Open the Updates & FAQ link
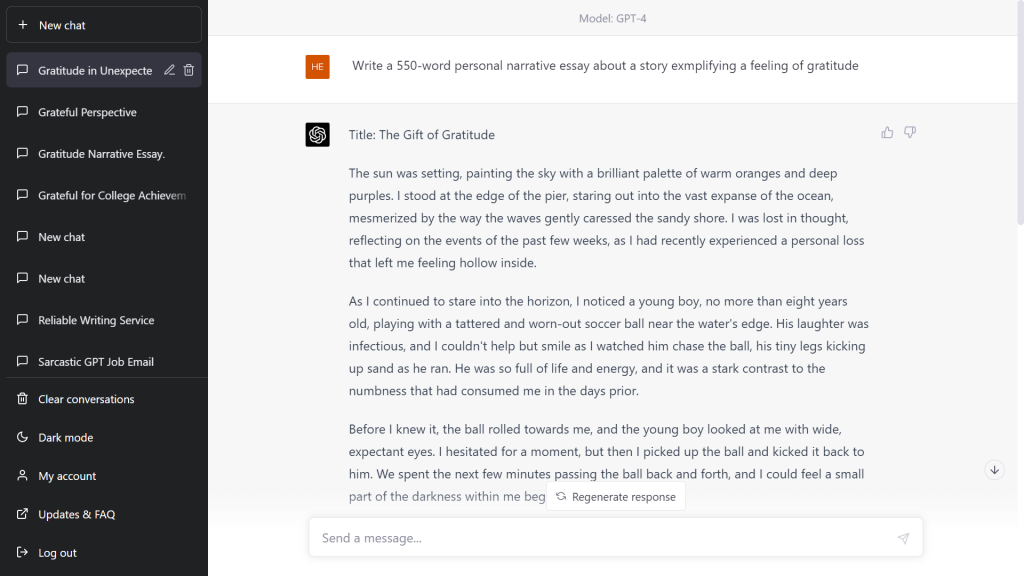Viewport: 1024px width, 576px height. 76,514
